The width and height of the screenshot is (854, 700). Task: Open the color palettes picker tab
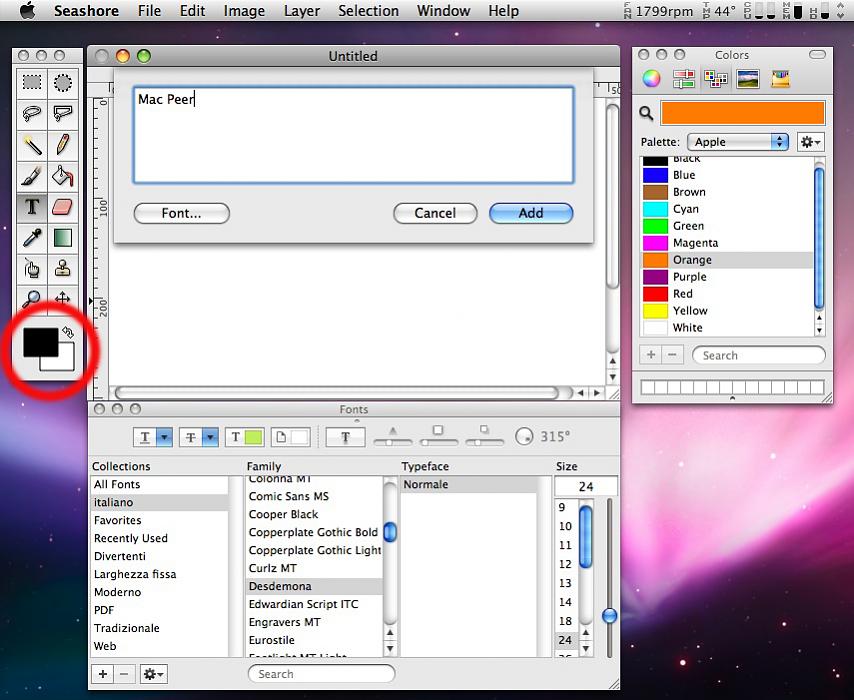716,79
